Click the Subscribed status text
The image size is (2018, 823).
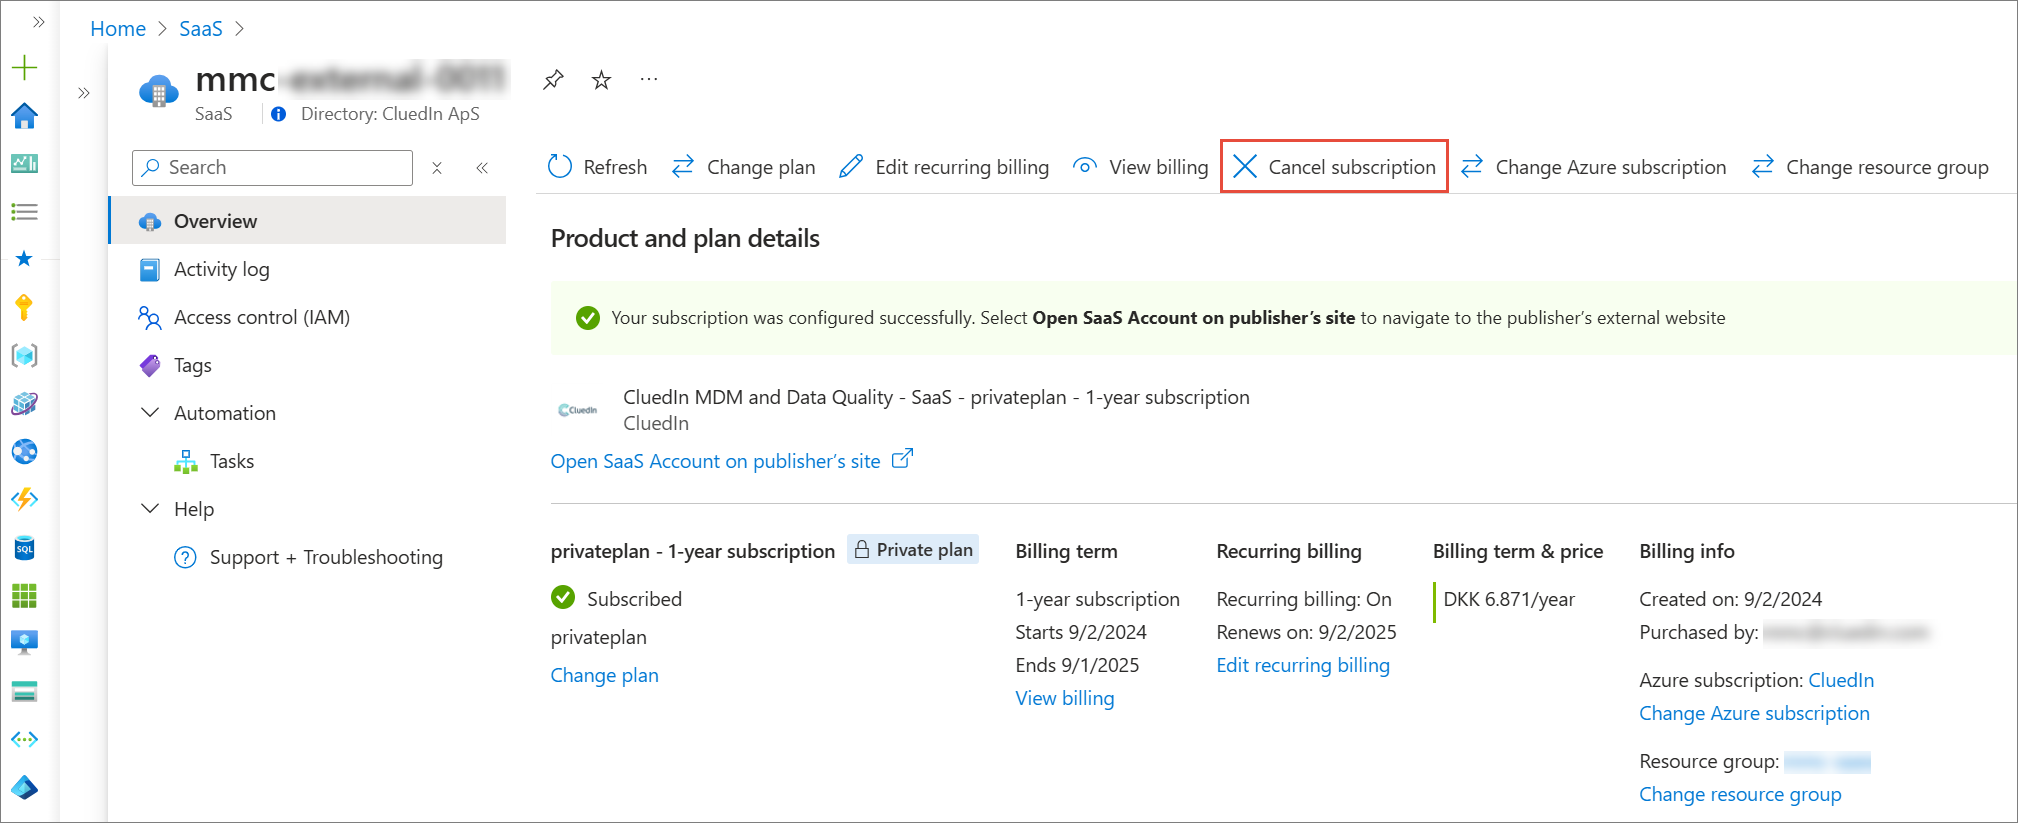(x=634, y=599)
